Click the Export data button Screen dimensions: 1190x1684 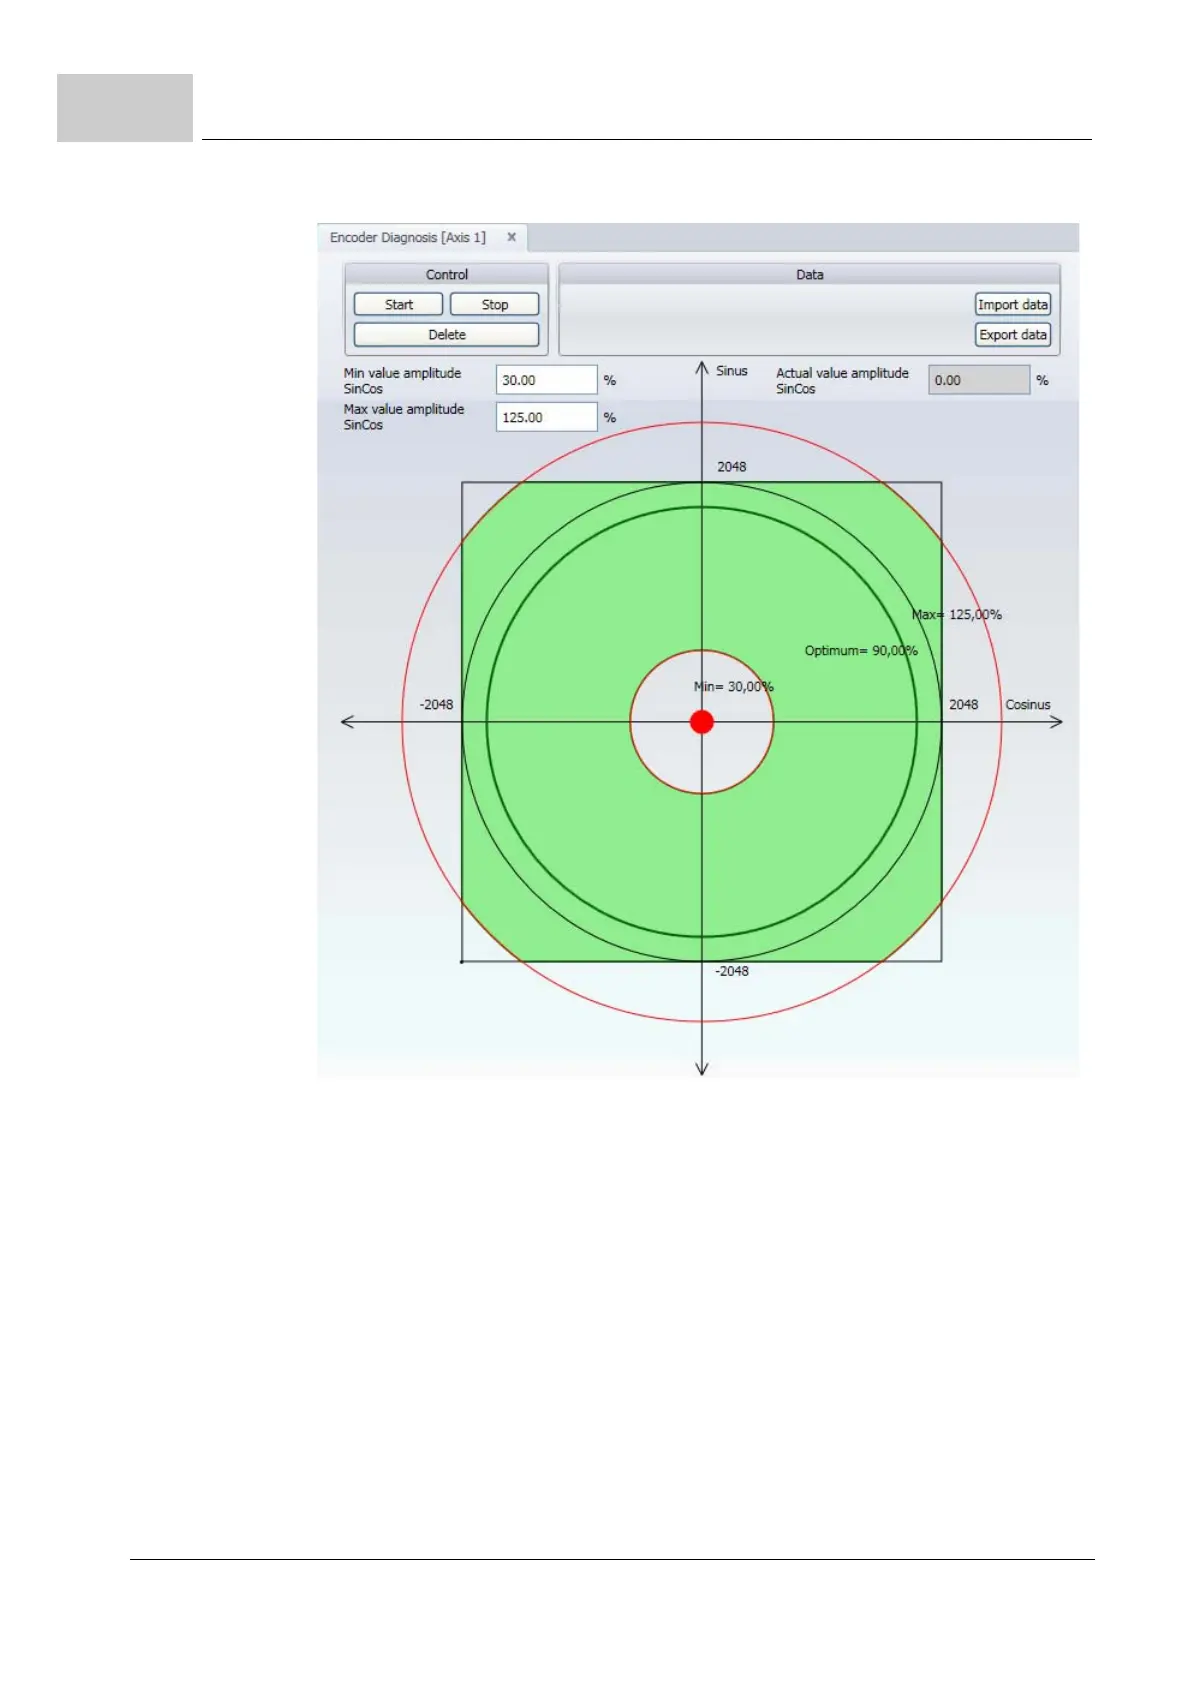coord(1013,334)
